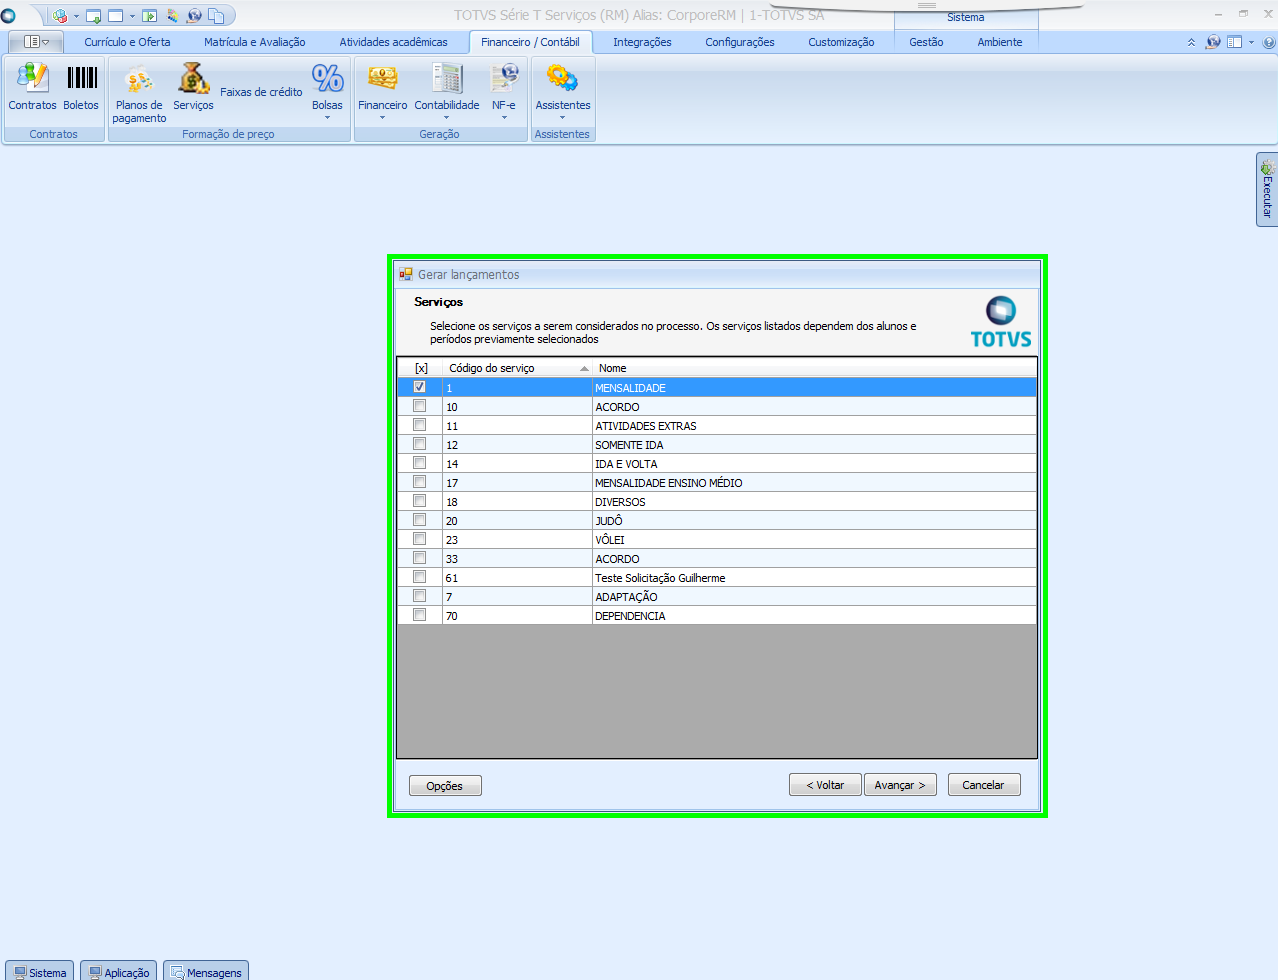The width and height of the screenshot is (1278, 980).
Task: Toggle sort arrow on Código do serviço
Action: point(584,368)
